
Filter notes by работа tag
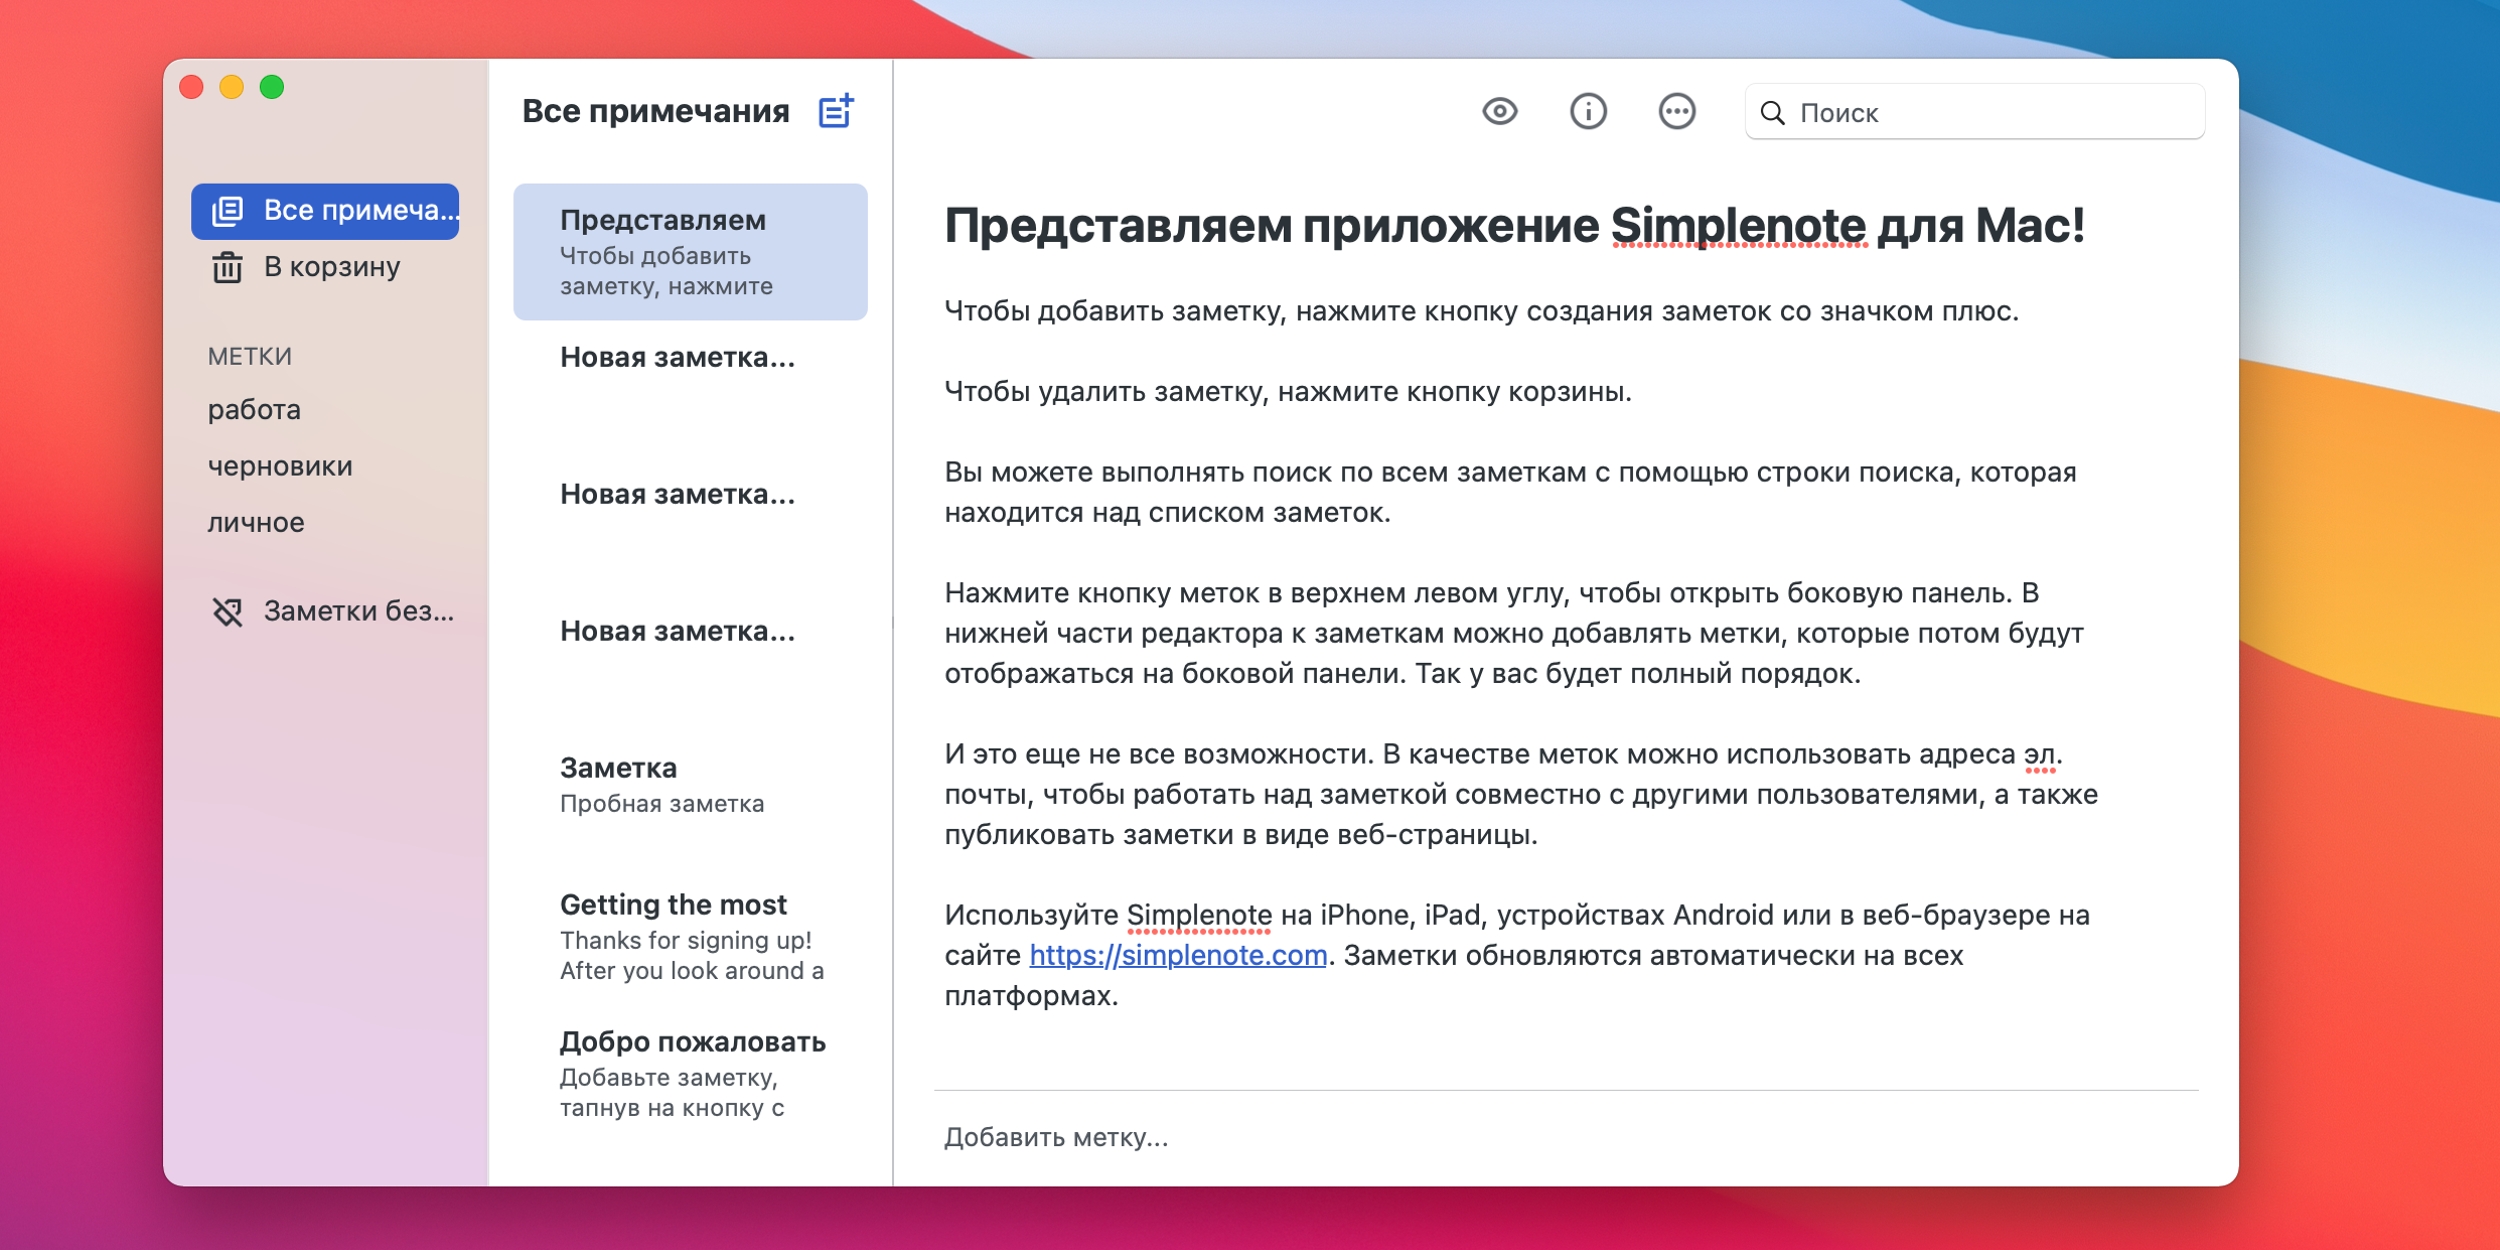coord(254,410)
